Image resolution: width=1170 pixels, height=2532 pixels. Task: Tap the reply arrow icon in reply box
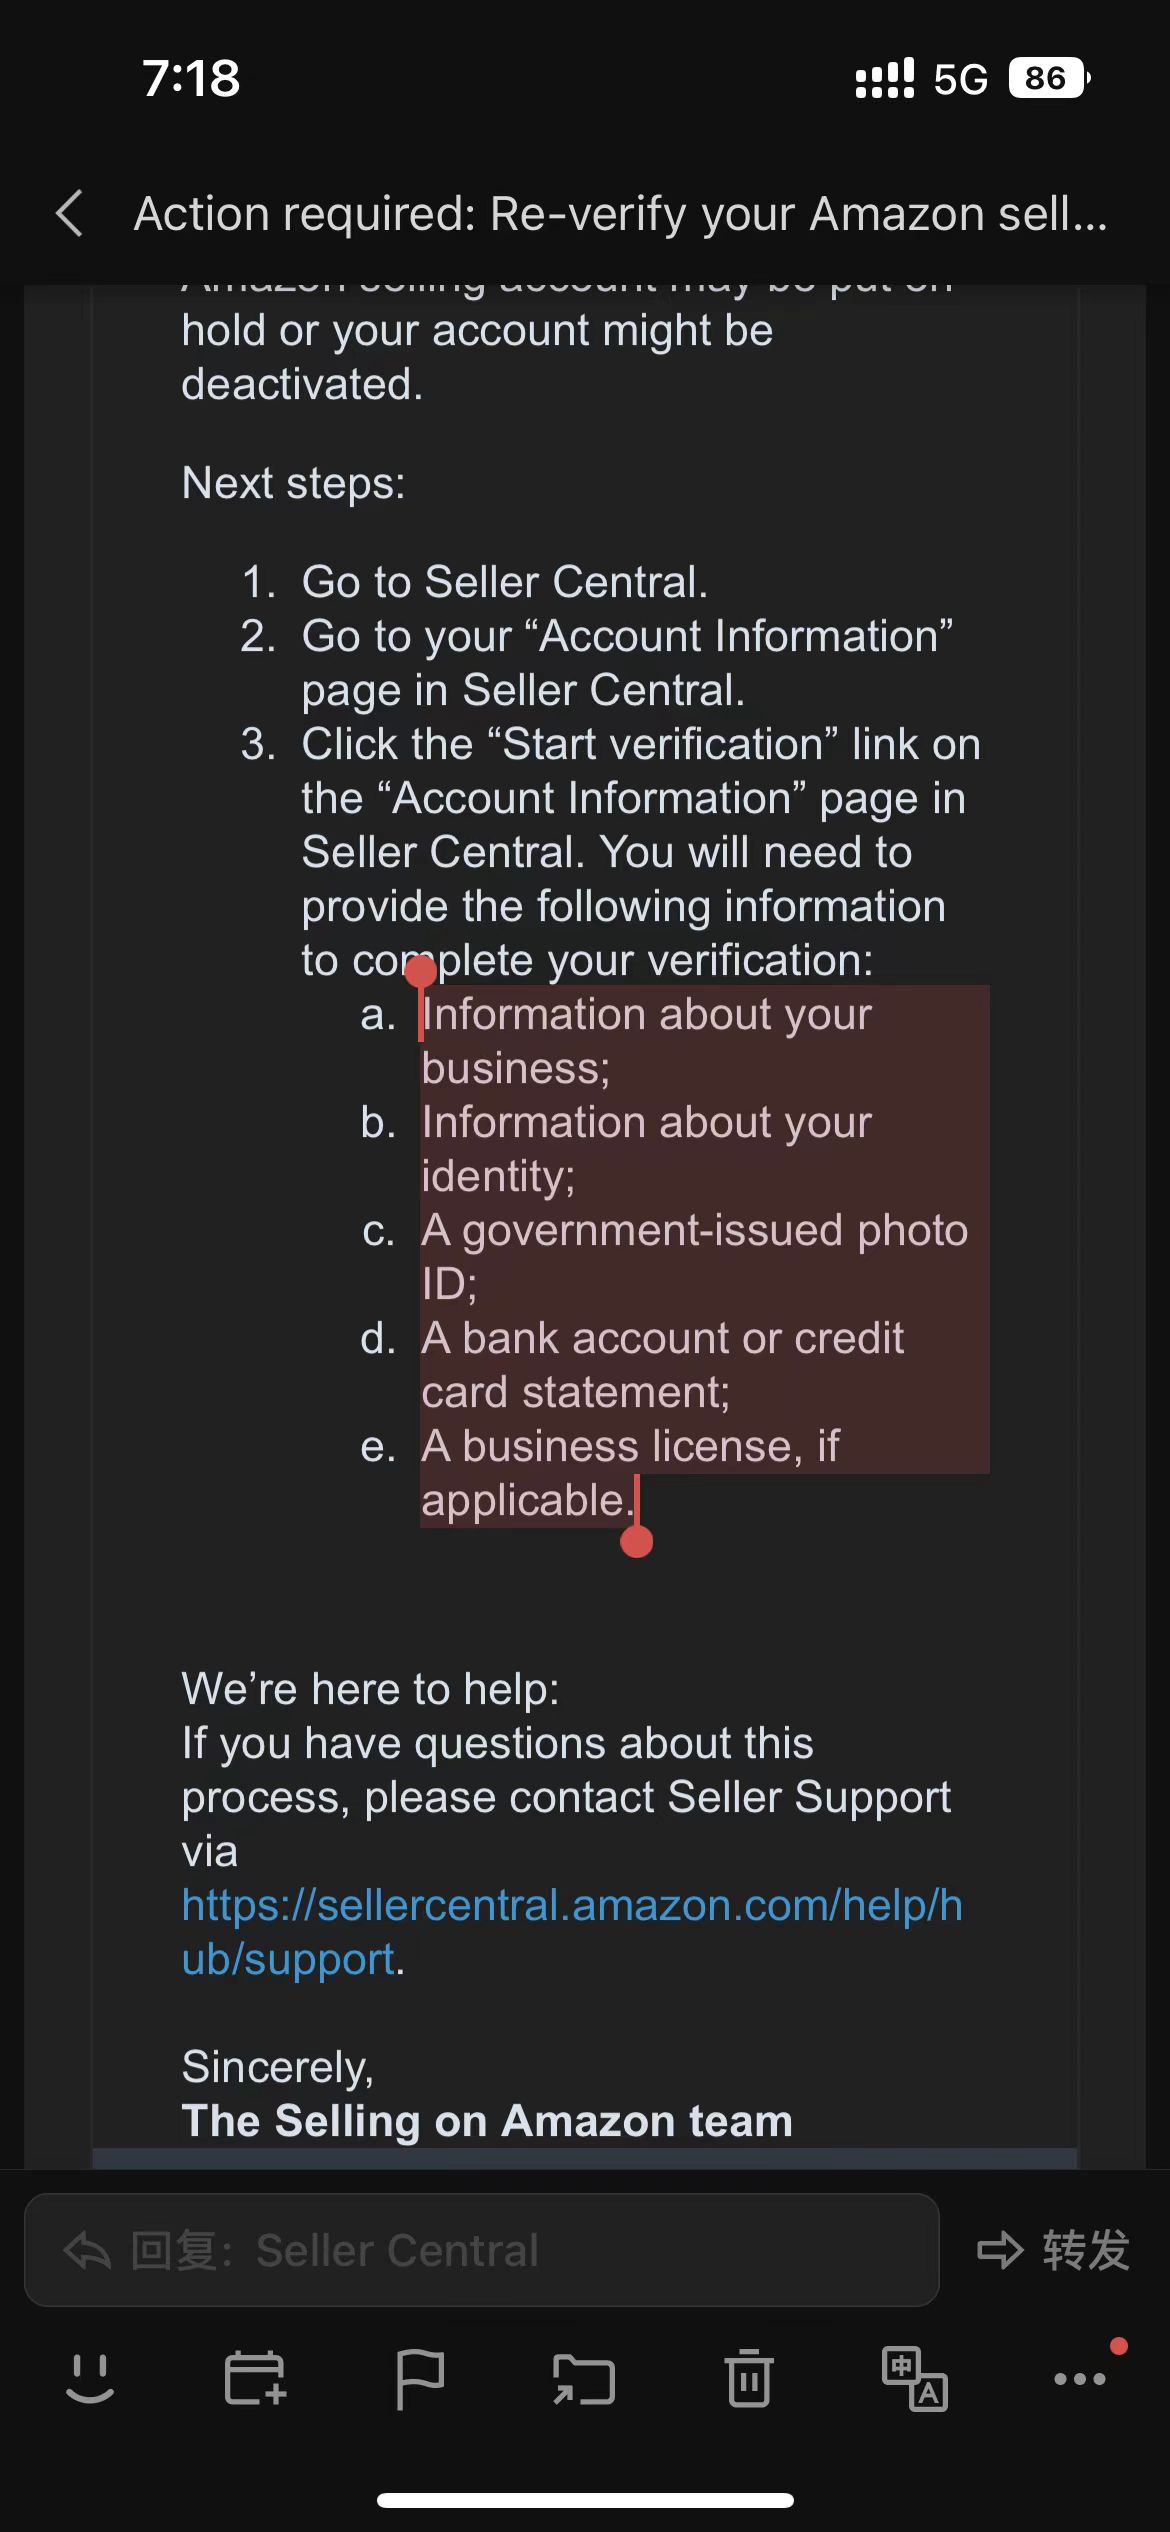(87, 2250)
